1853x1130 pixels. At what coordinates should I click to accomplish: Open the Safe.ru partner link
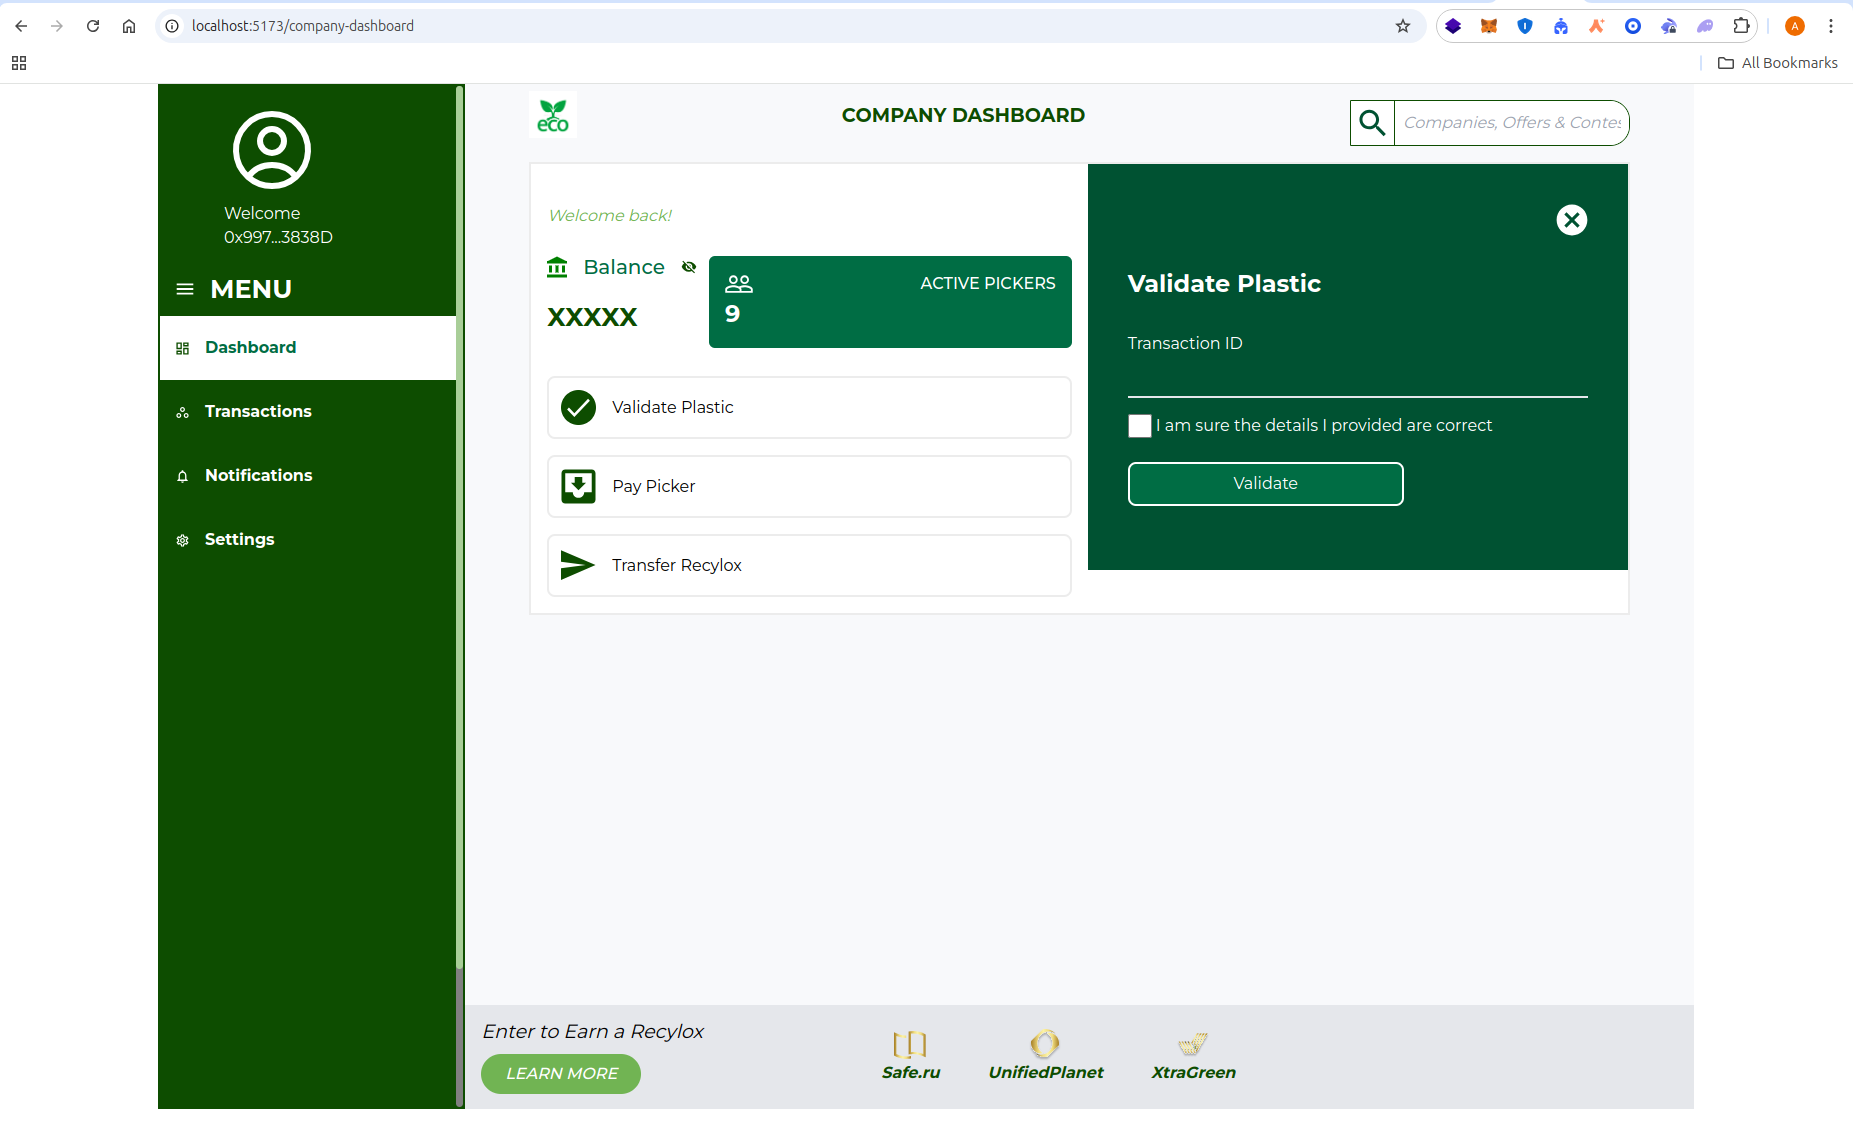pos(911,1057)
